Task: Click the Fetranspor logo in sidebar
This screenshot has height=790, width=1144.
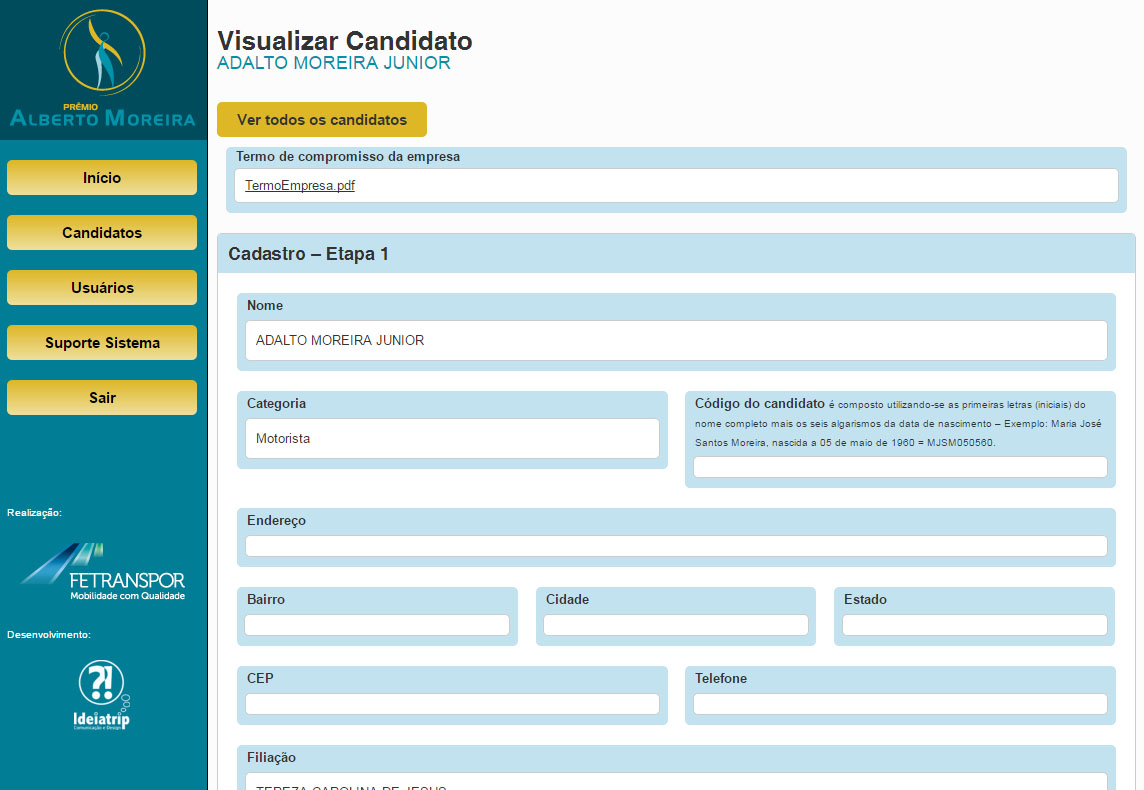Action: [x=103, y=572]
